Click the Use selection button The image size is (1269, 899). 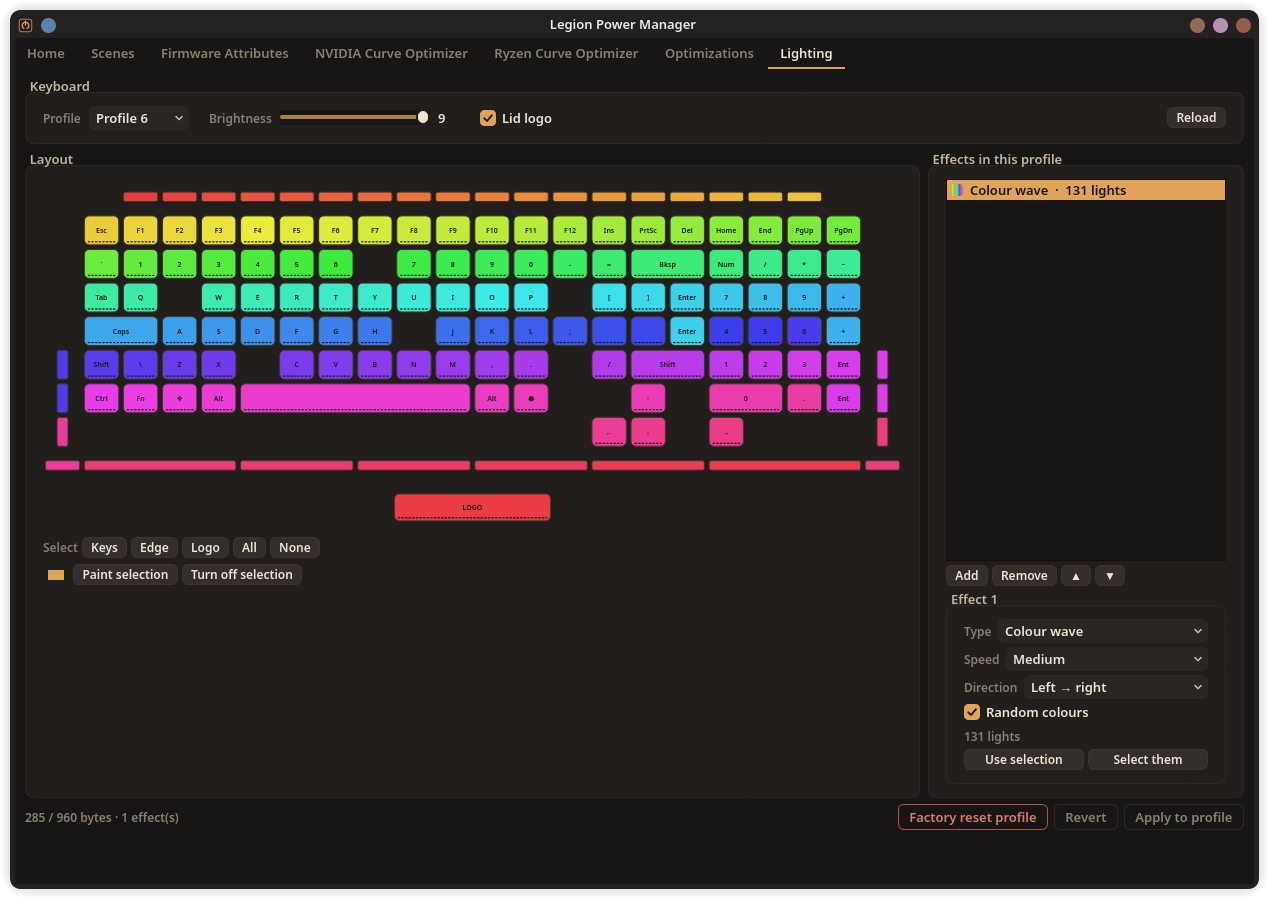[x=1024, y=760]
